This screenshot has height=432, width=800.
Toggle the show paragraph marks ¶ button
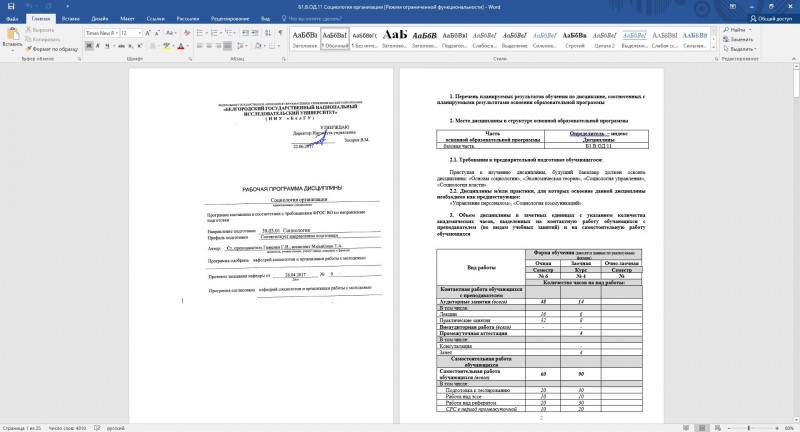click(x=281, y=33)
